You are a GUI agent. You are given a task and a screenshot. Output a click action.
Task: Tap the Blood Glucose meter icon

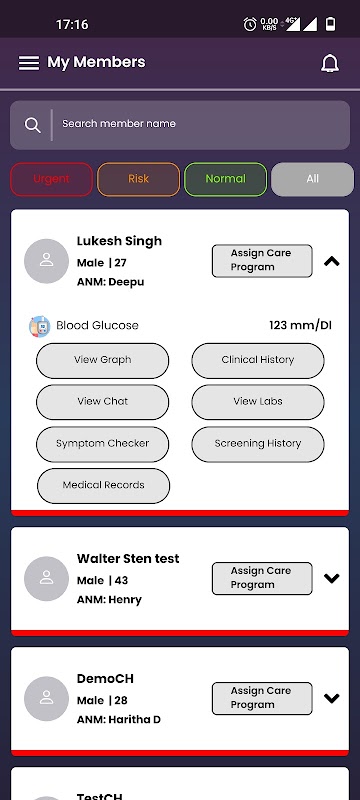[x=39, y=326]
